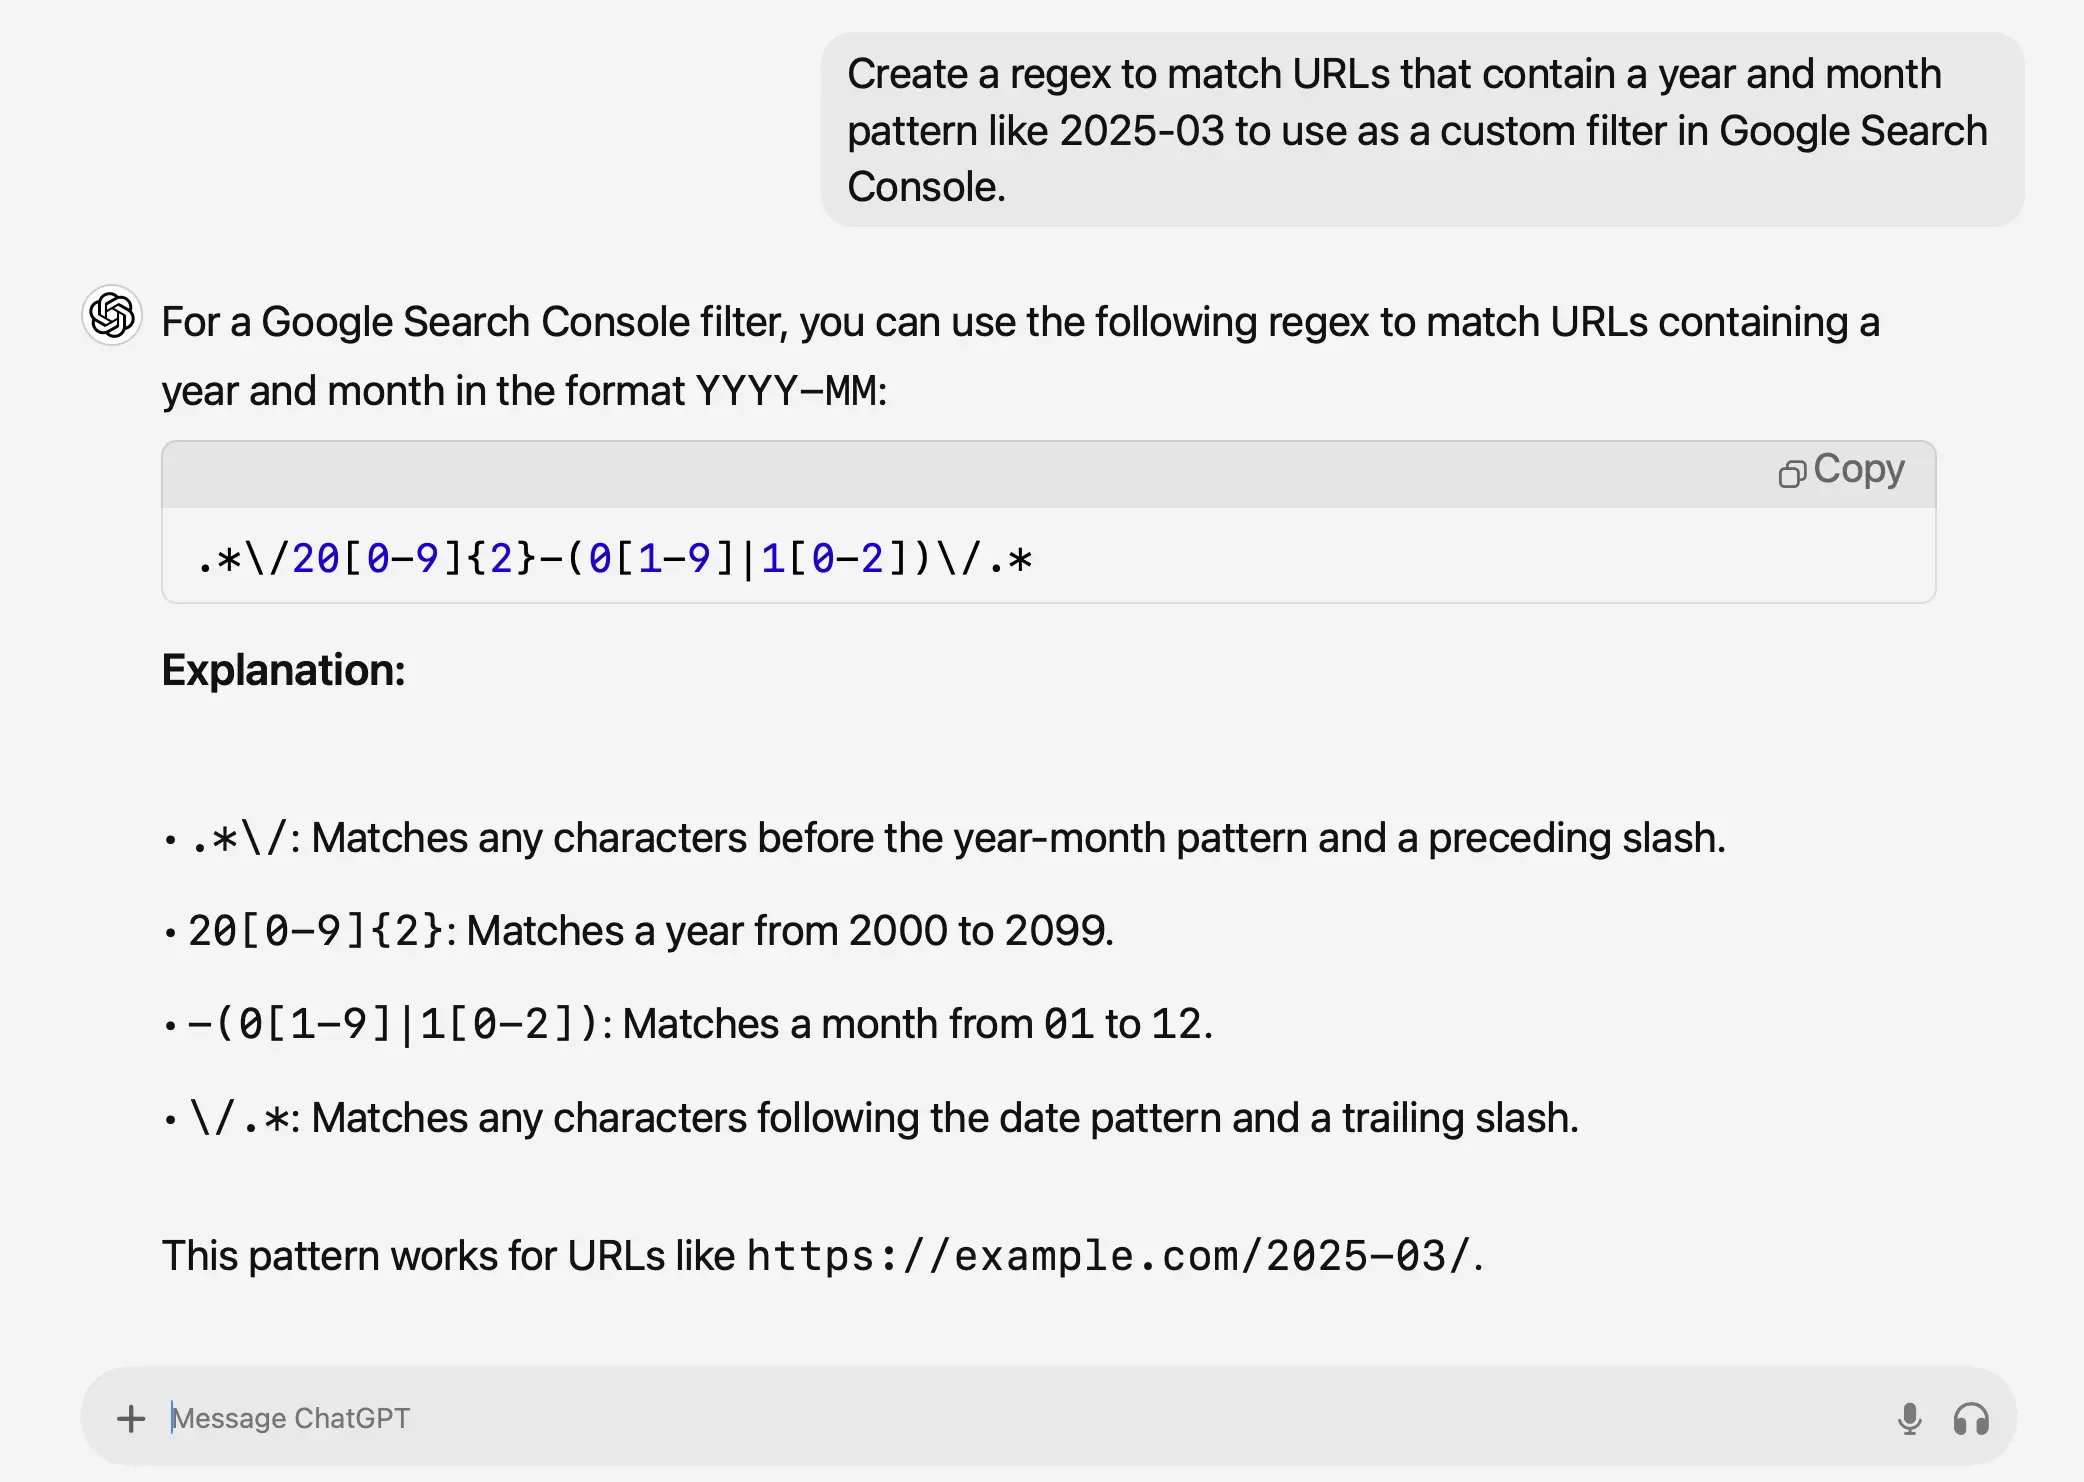Click the plus attachment icon
The width and height of the screenshot is (2084, 1482).
[x=131, y=1418]
